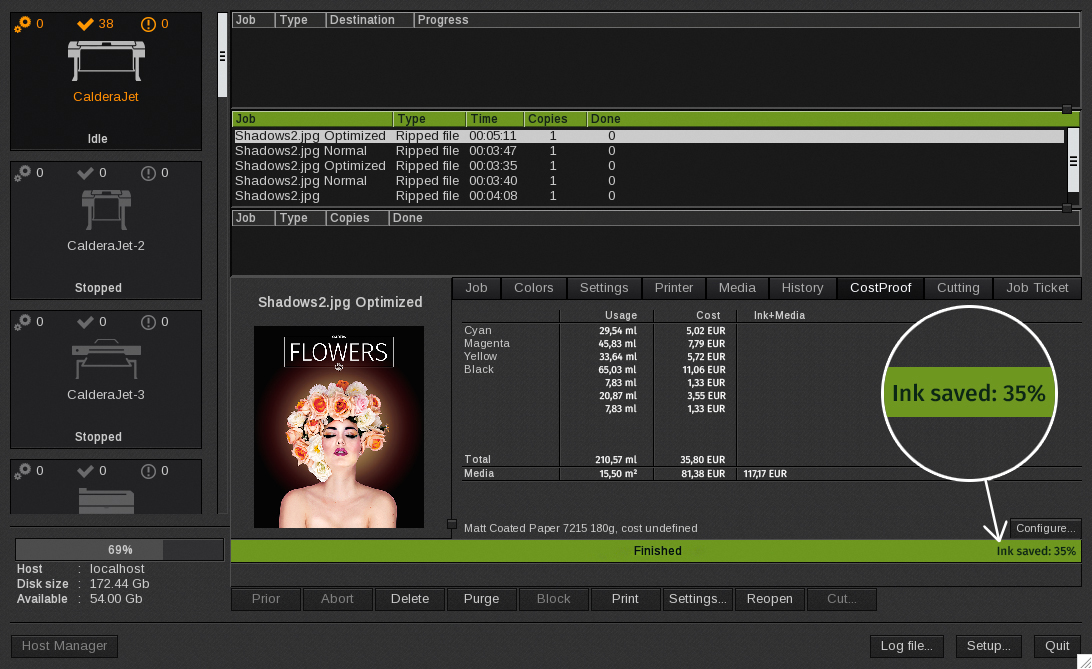Click CalderaJet error warning icon
Image resolution: width=1092 pixels, height=669 pixels.
pos(149,24)
